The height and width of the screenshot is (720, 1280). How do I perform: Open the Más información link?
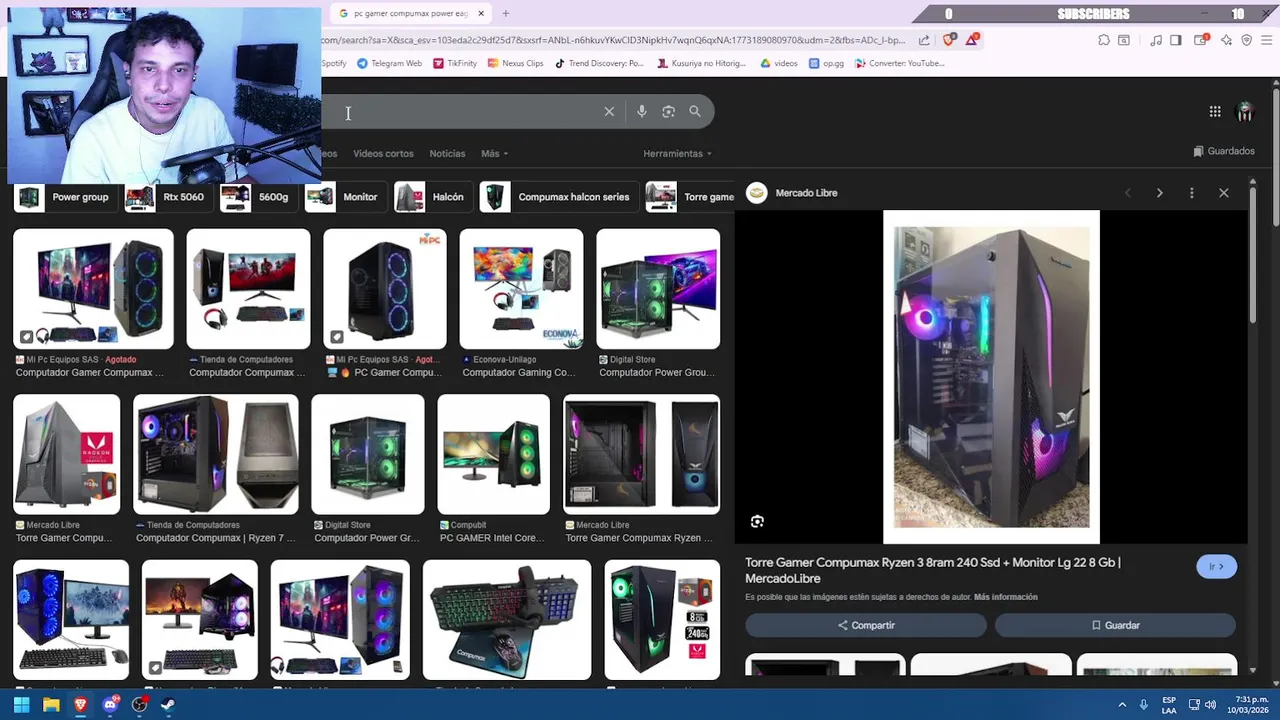[1006, 597]
